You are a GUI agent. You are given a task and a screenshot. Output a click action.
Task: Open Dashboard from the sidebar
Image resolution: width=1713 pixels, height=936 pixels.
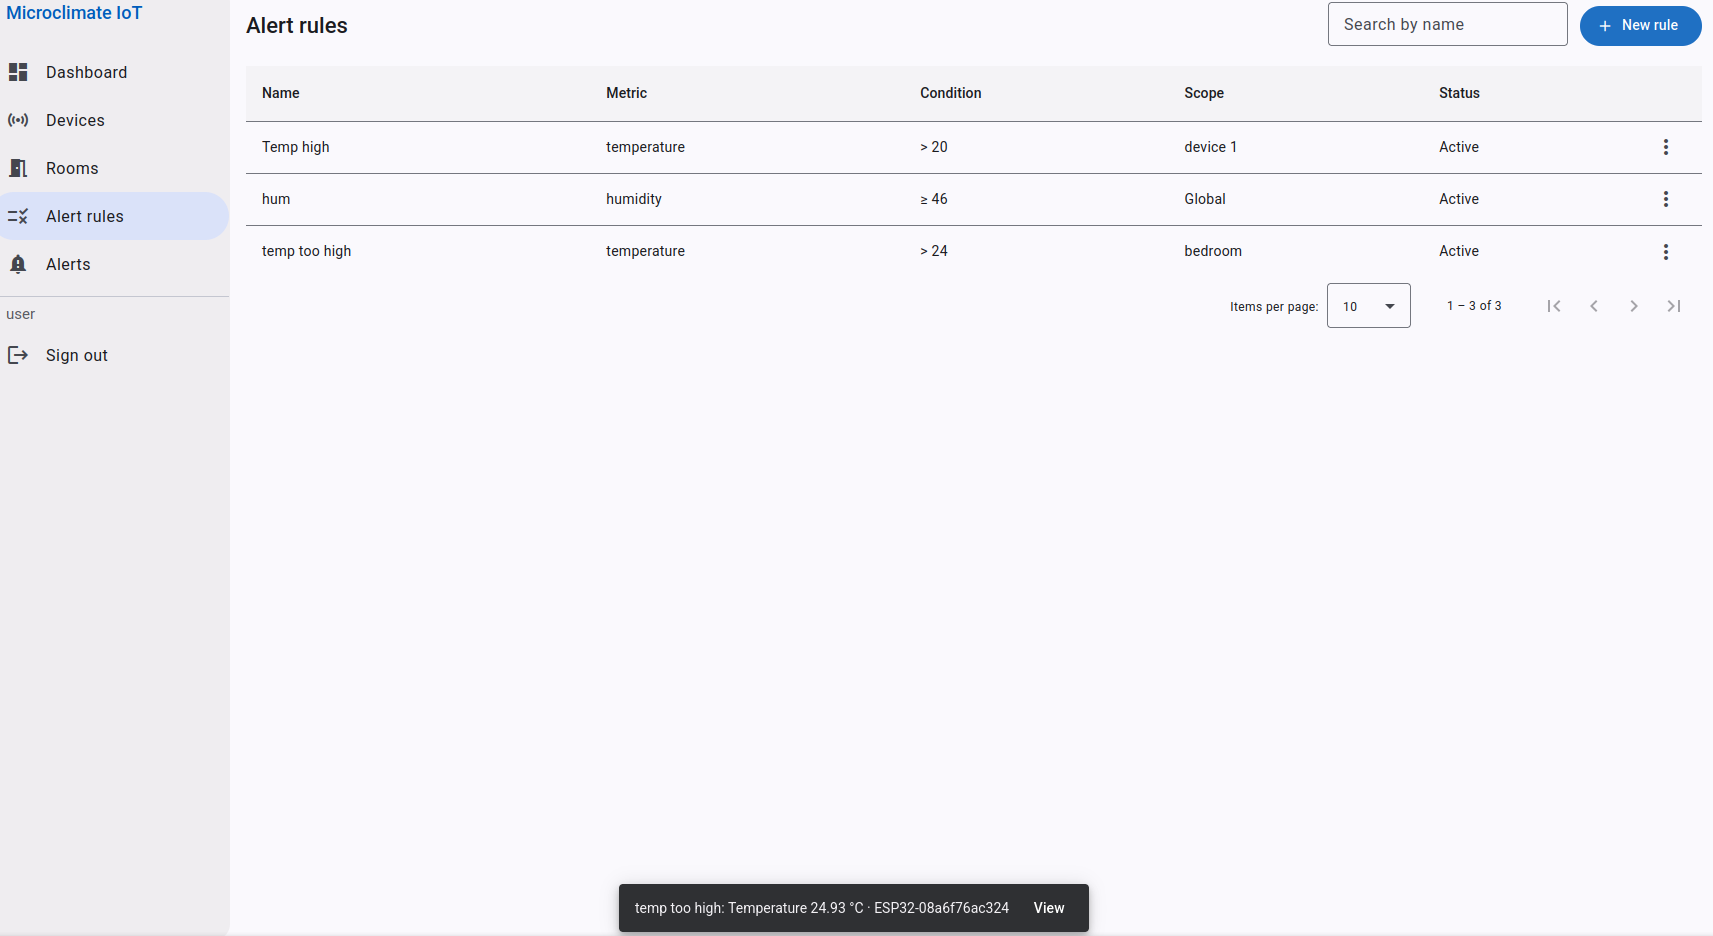click(114, 72)
